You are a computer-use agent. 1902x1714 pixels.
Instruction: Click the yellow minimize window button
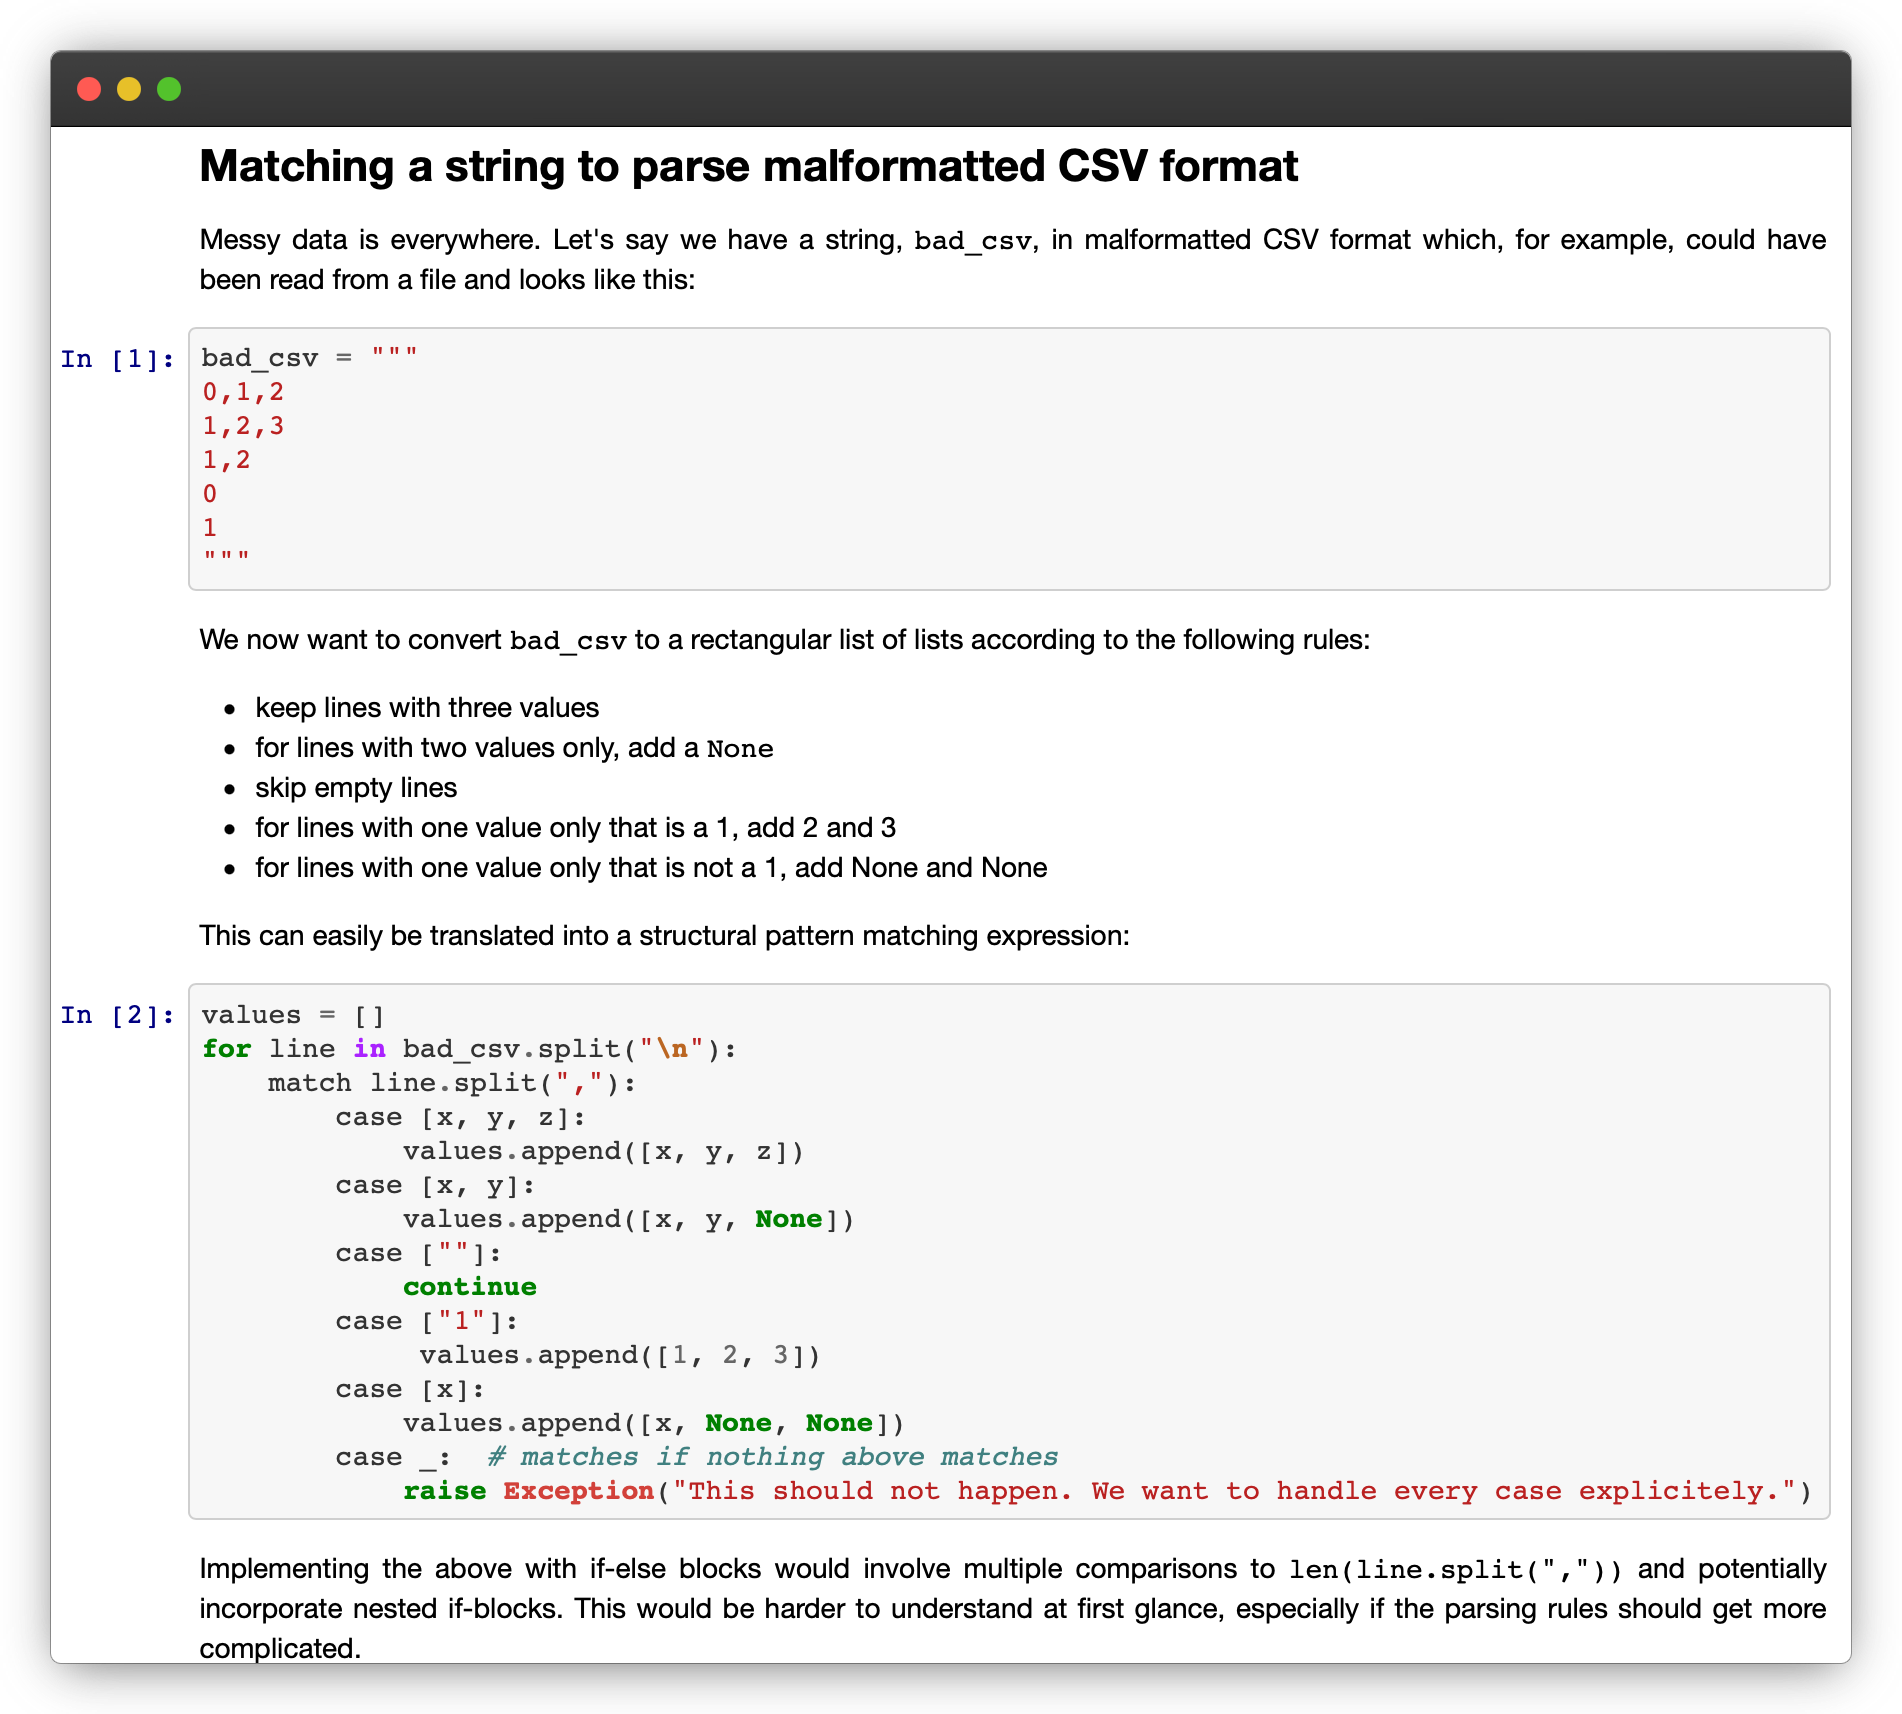pyautogui.click(x=129, y=89)
